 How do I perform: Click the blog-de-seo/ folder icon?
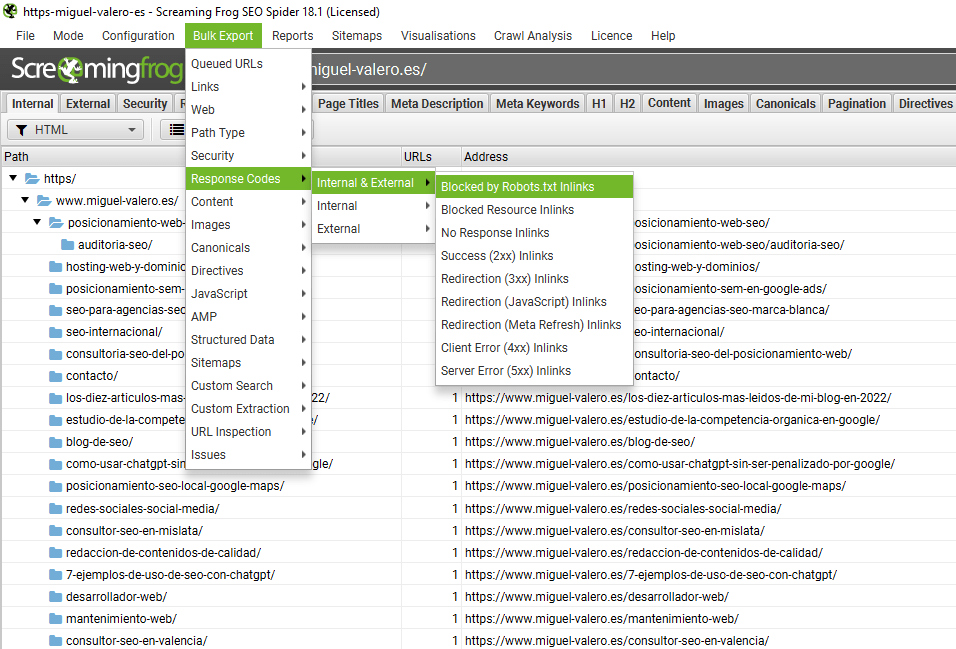[55, 442]
